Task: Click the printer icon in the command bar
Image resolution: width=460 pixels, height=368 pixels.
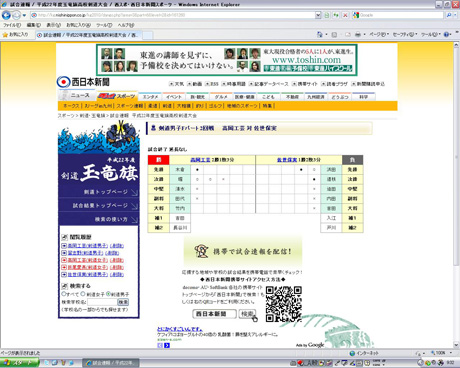Action: 358,34
